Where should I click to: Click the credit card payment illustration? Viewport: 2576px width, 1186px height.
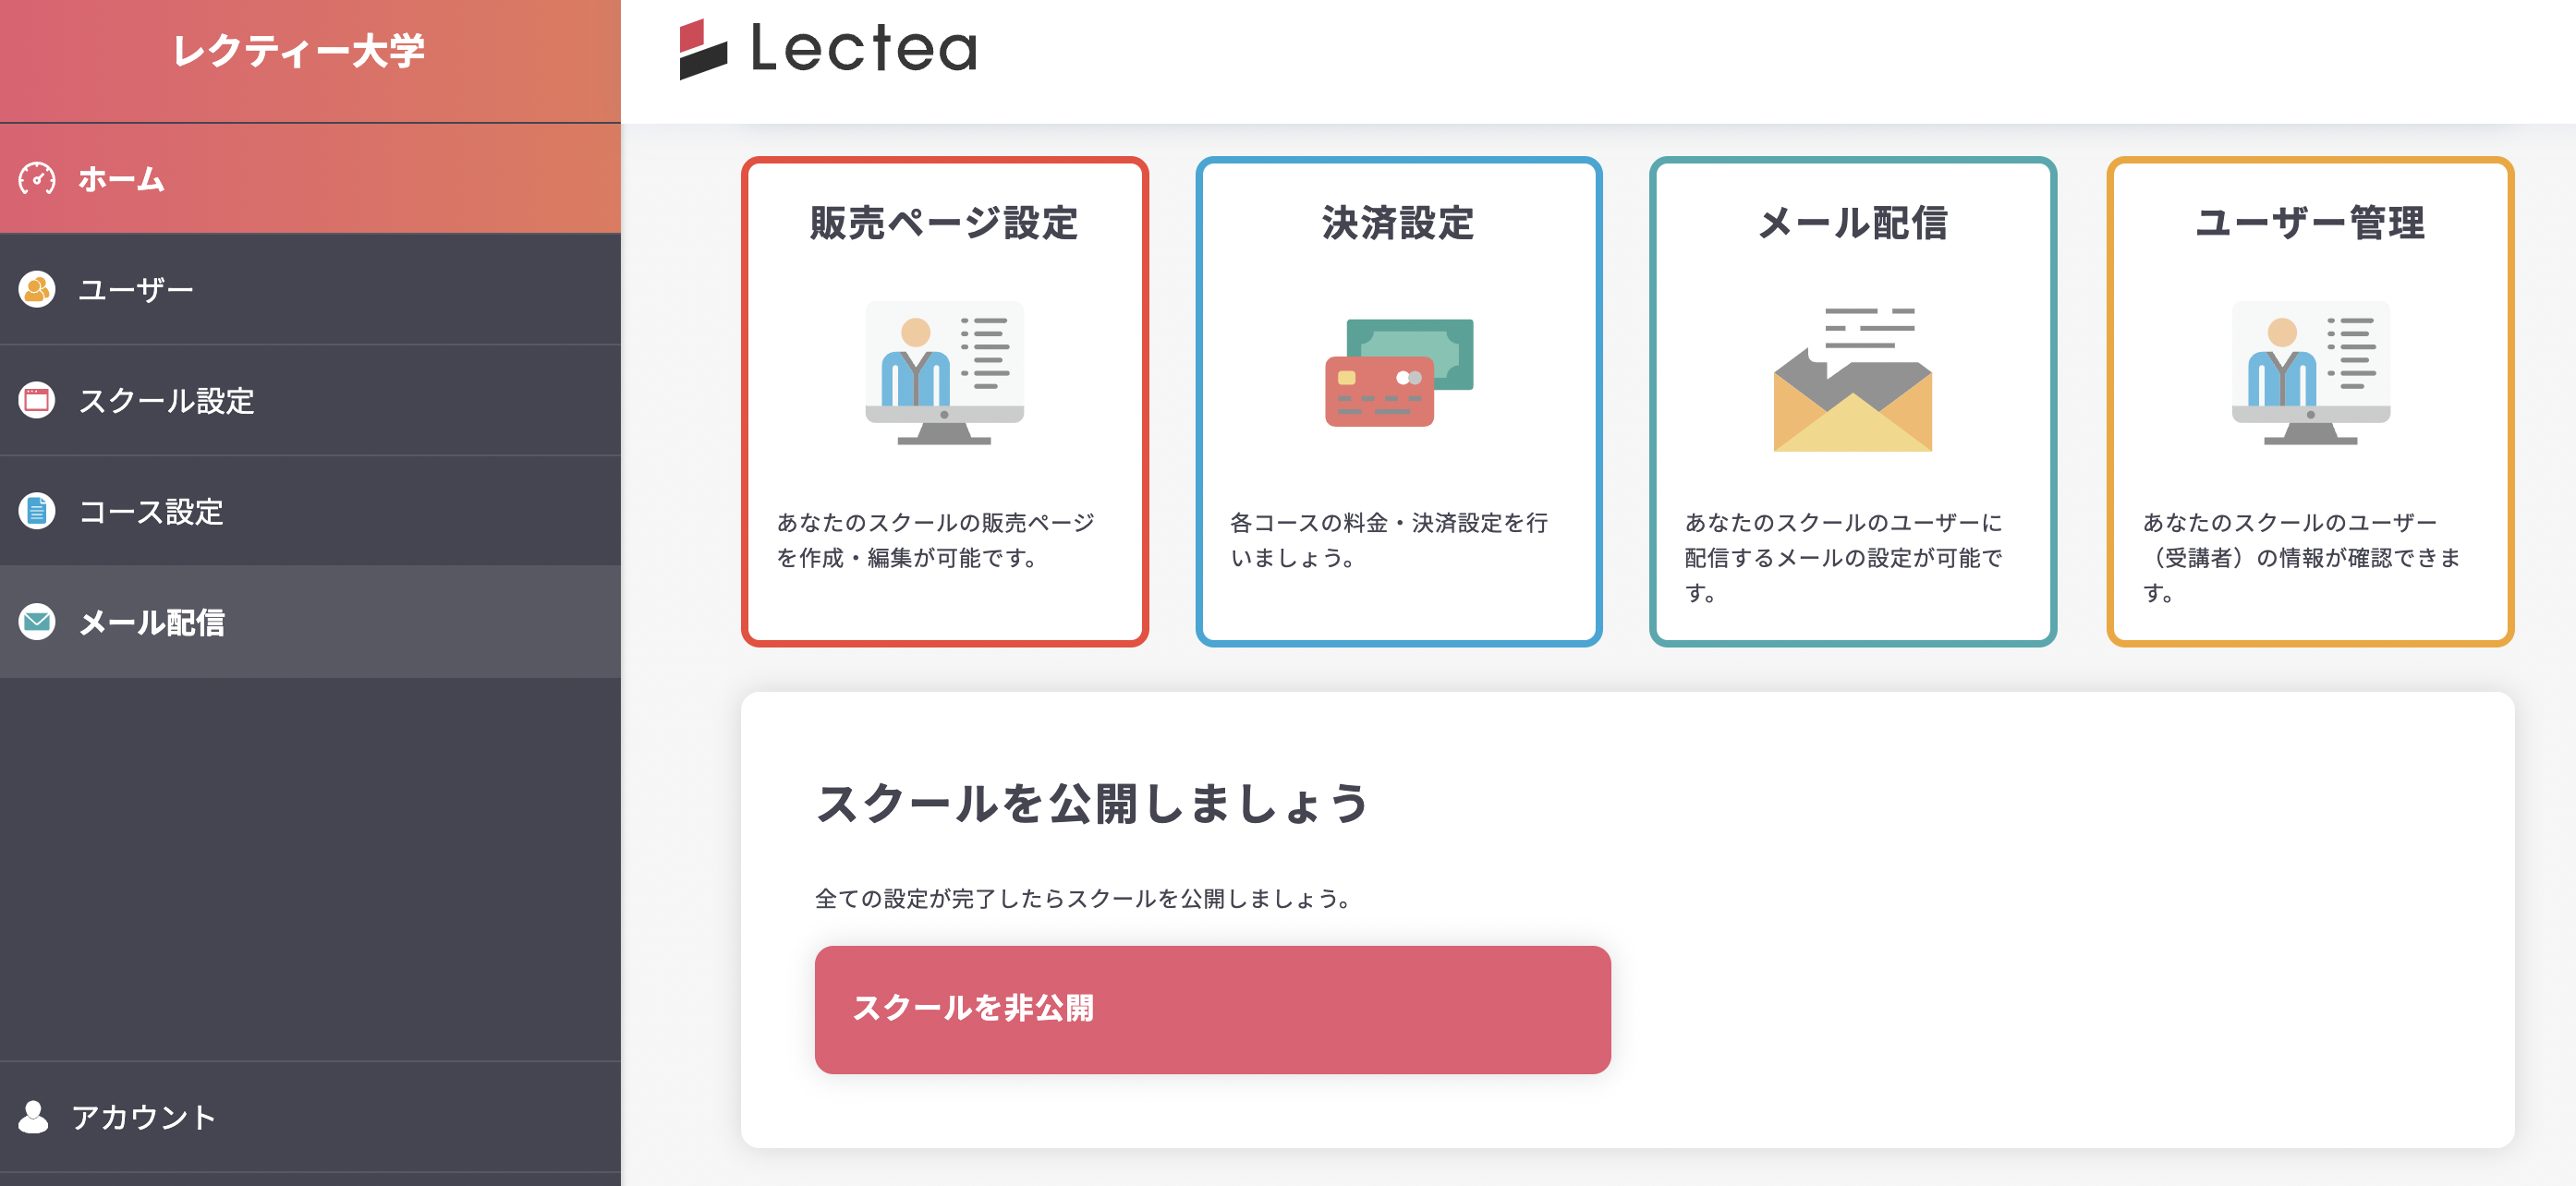click(x=1398, y=373)
